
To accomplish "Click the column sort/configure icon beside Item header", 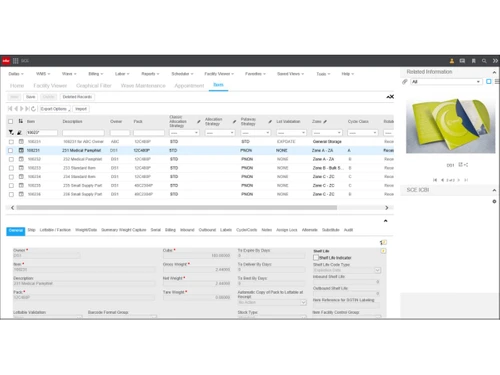I will click(21, 121).
